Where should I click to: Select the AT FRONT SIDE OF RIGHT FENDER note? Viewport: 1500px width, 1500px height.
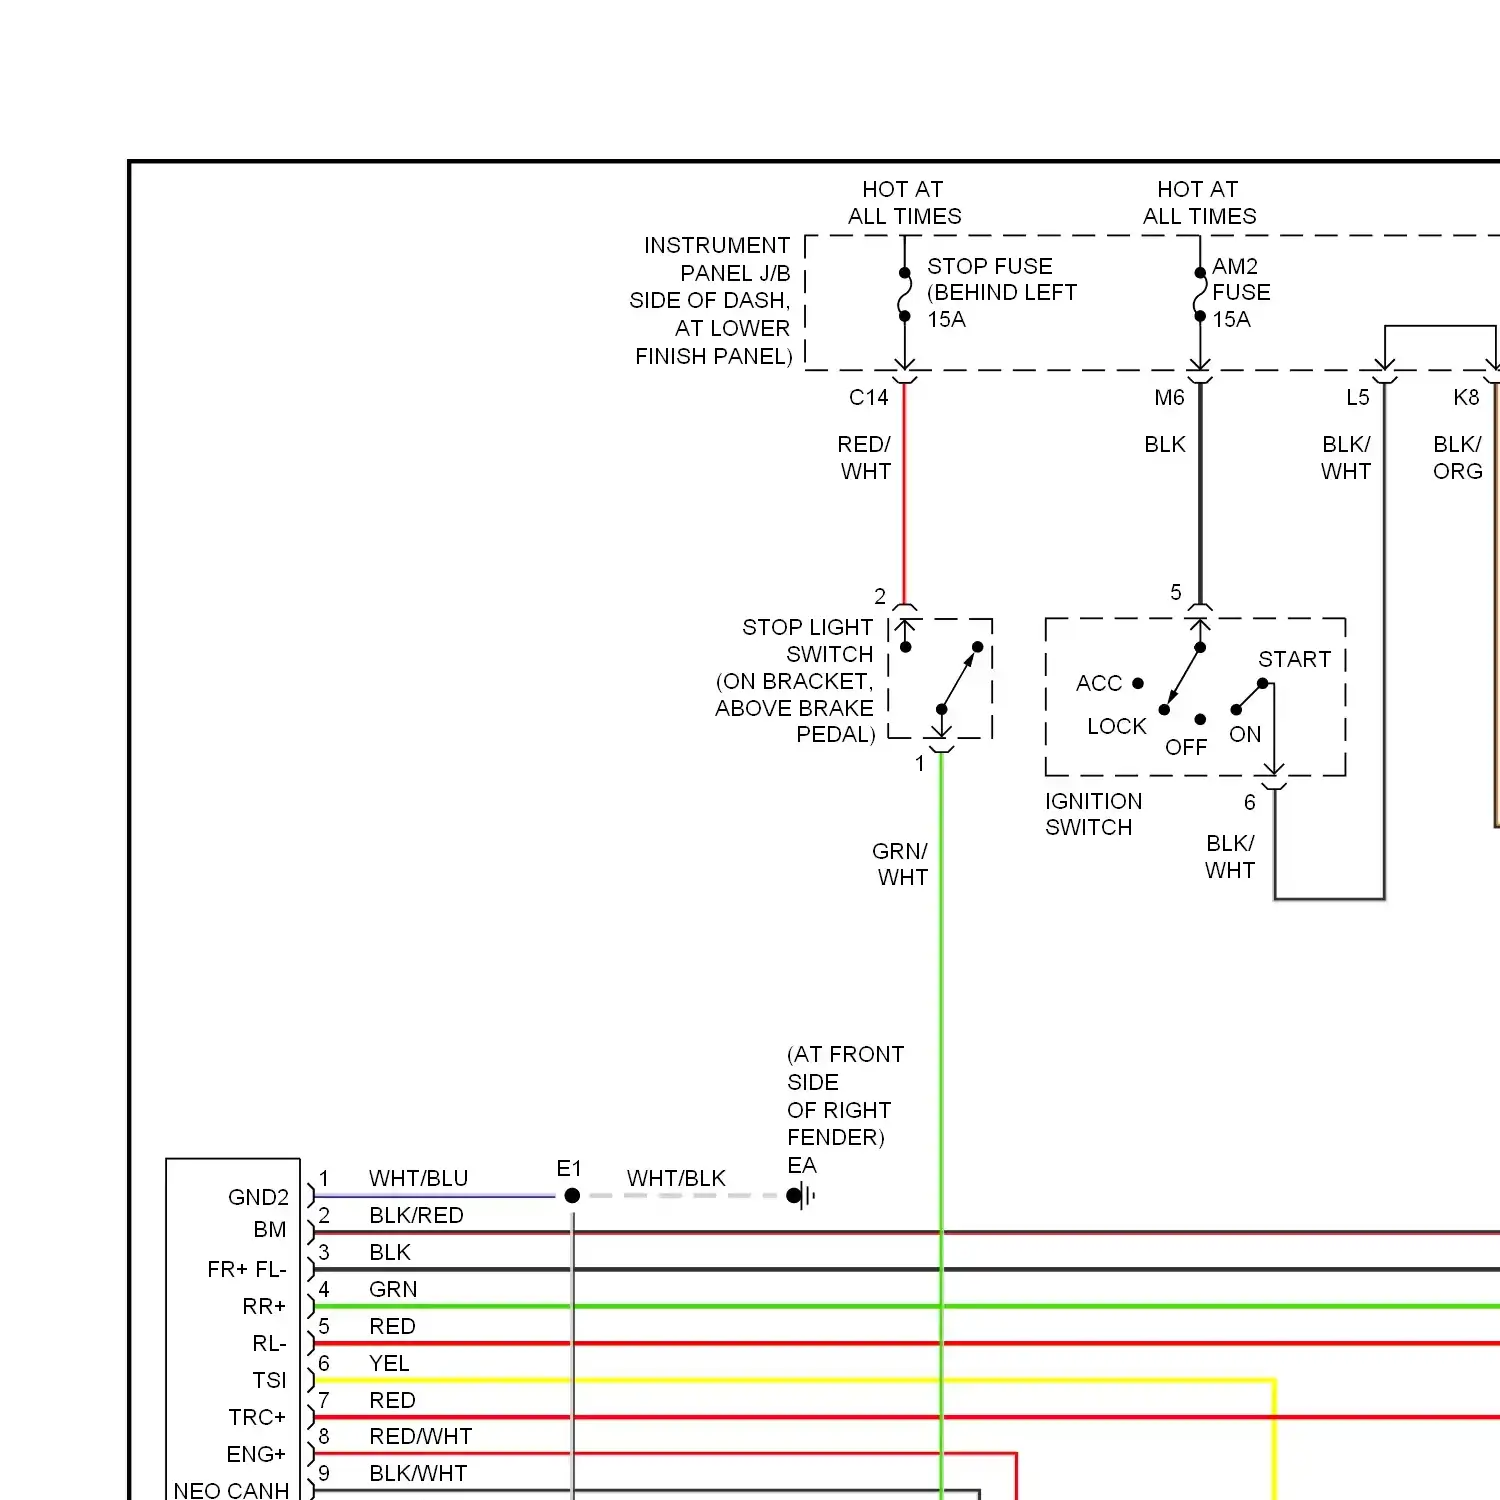845,1096
